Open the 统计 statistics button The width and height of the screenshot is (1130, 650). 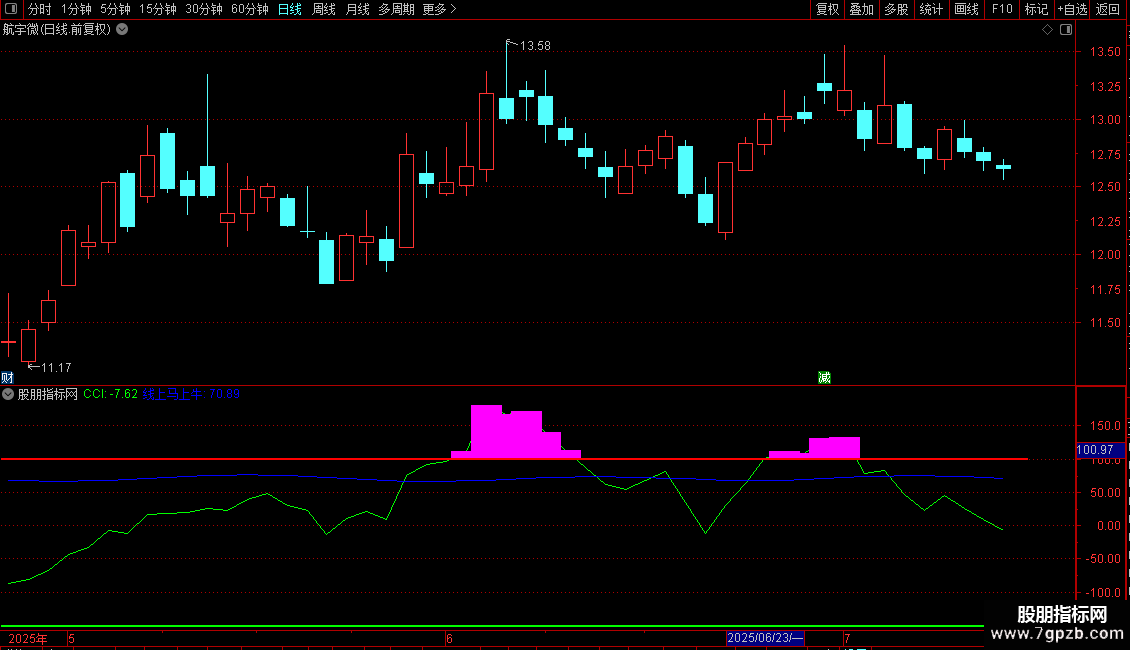(931, 9)
